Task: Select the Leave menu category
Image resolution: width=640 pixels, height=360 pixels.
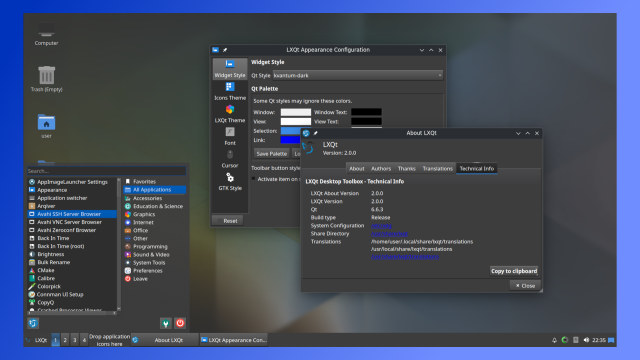Action: [155, 279]
